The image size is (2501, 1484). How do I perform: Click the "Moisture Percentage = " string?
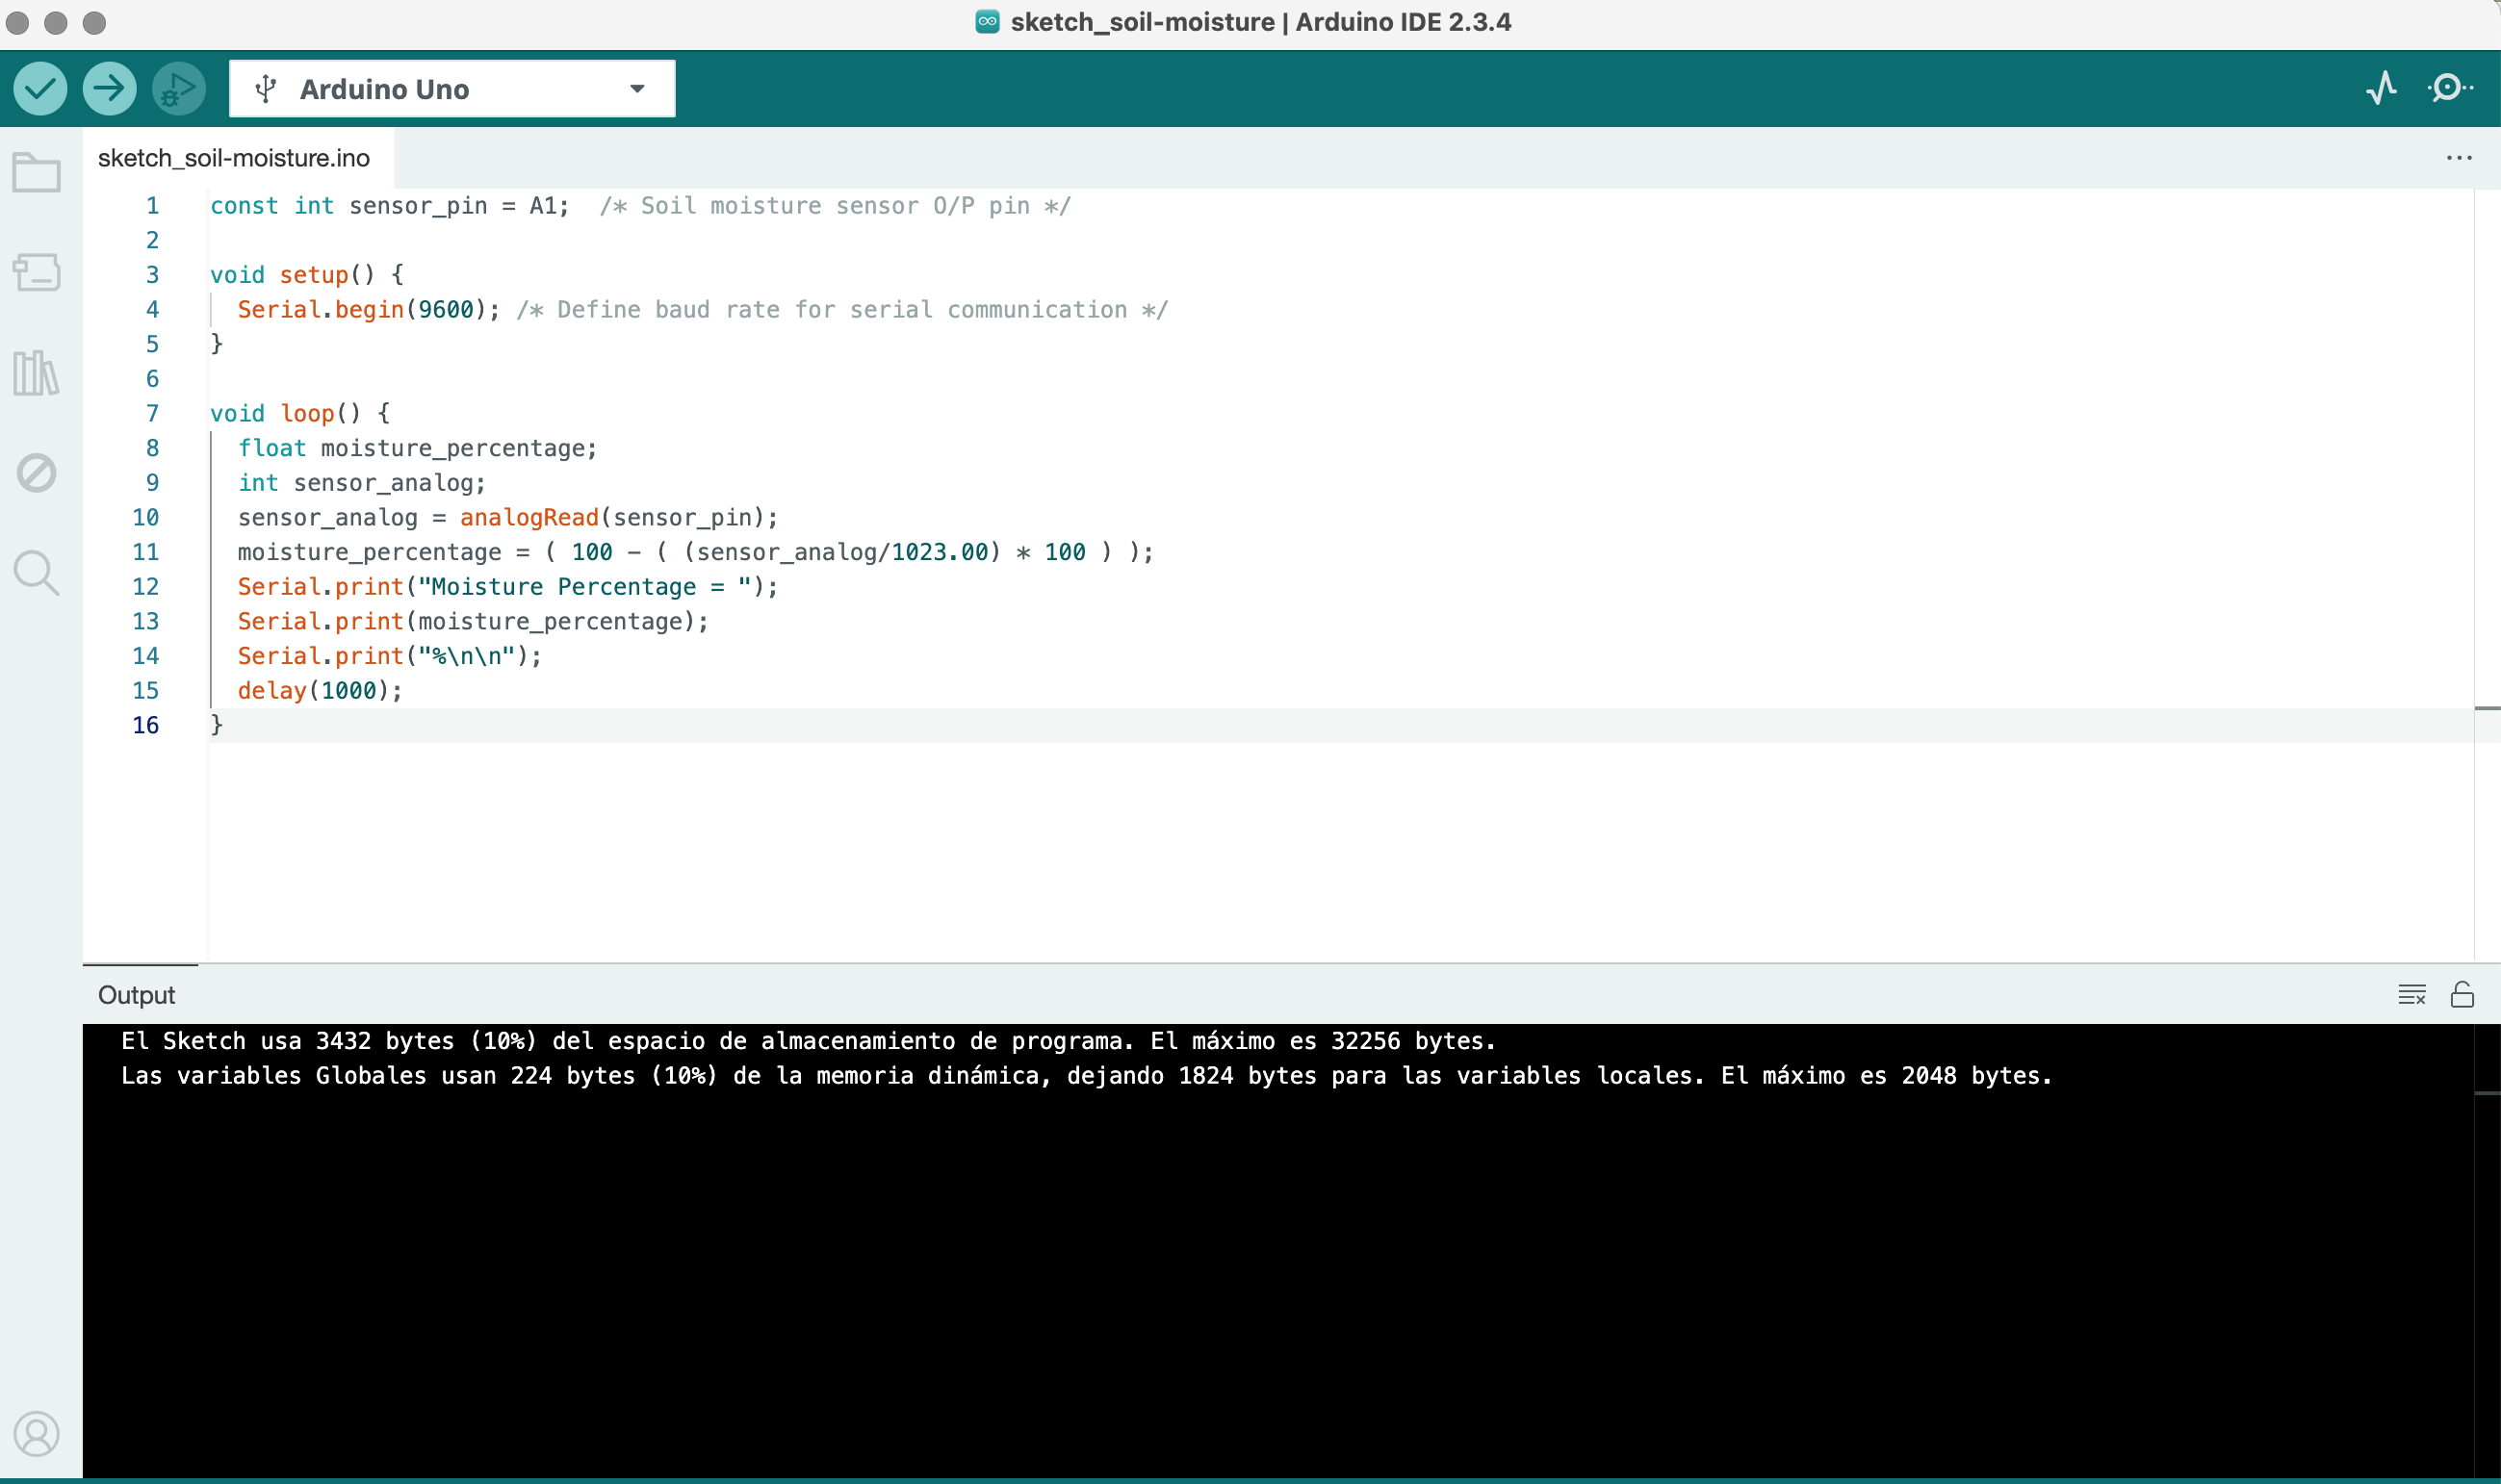coord(584,587)
